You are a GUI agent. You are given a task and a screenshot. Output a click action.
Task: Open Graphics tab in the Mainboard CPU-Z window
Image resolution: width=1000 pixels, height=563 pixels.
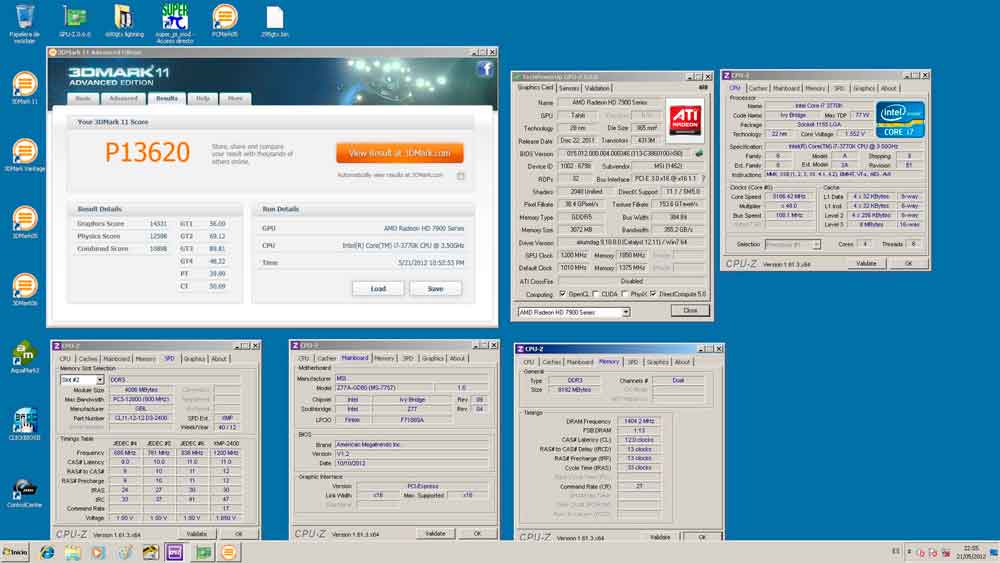(432, 358)
